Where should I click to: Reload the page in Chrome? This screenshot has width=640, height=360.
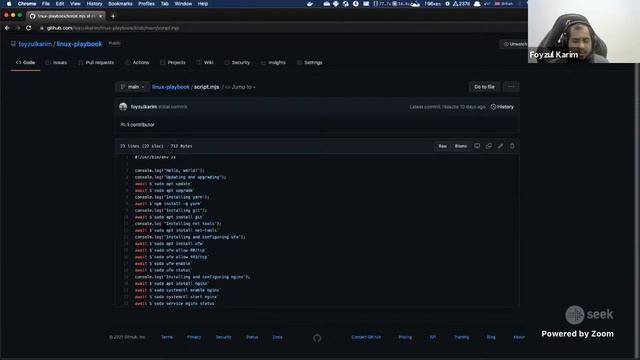29,28
